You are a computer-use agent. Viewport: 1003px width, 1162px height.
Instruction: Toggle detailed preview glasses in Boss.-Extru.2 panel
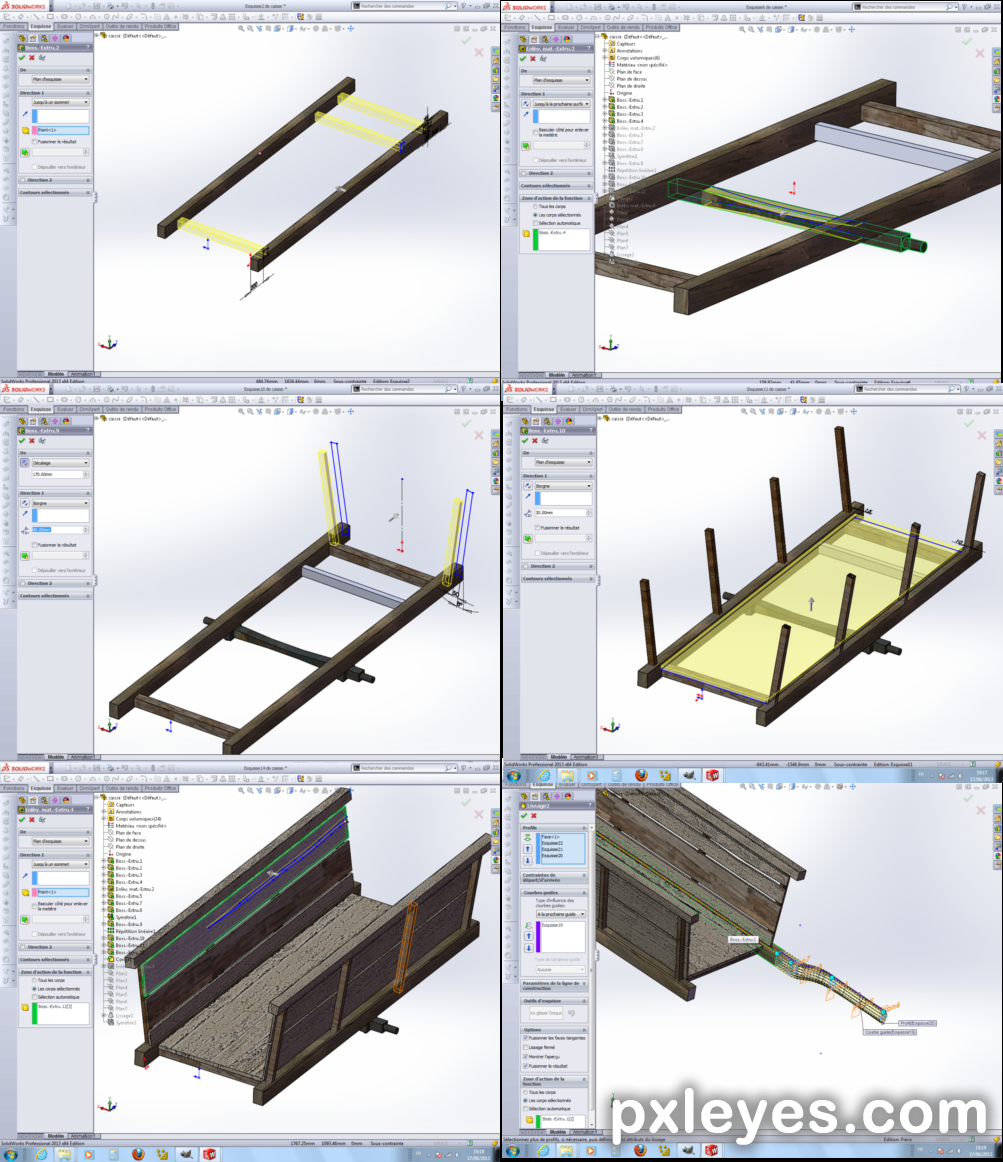click(42, 58)
